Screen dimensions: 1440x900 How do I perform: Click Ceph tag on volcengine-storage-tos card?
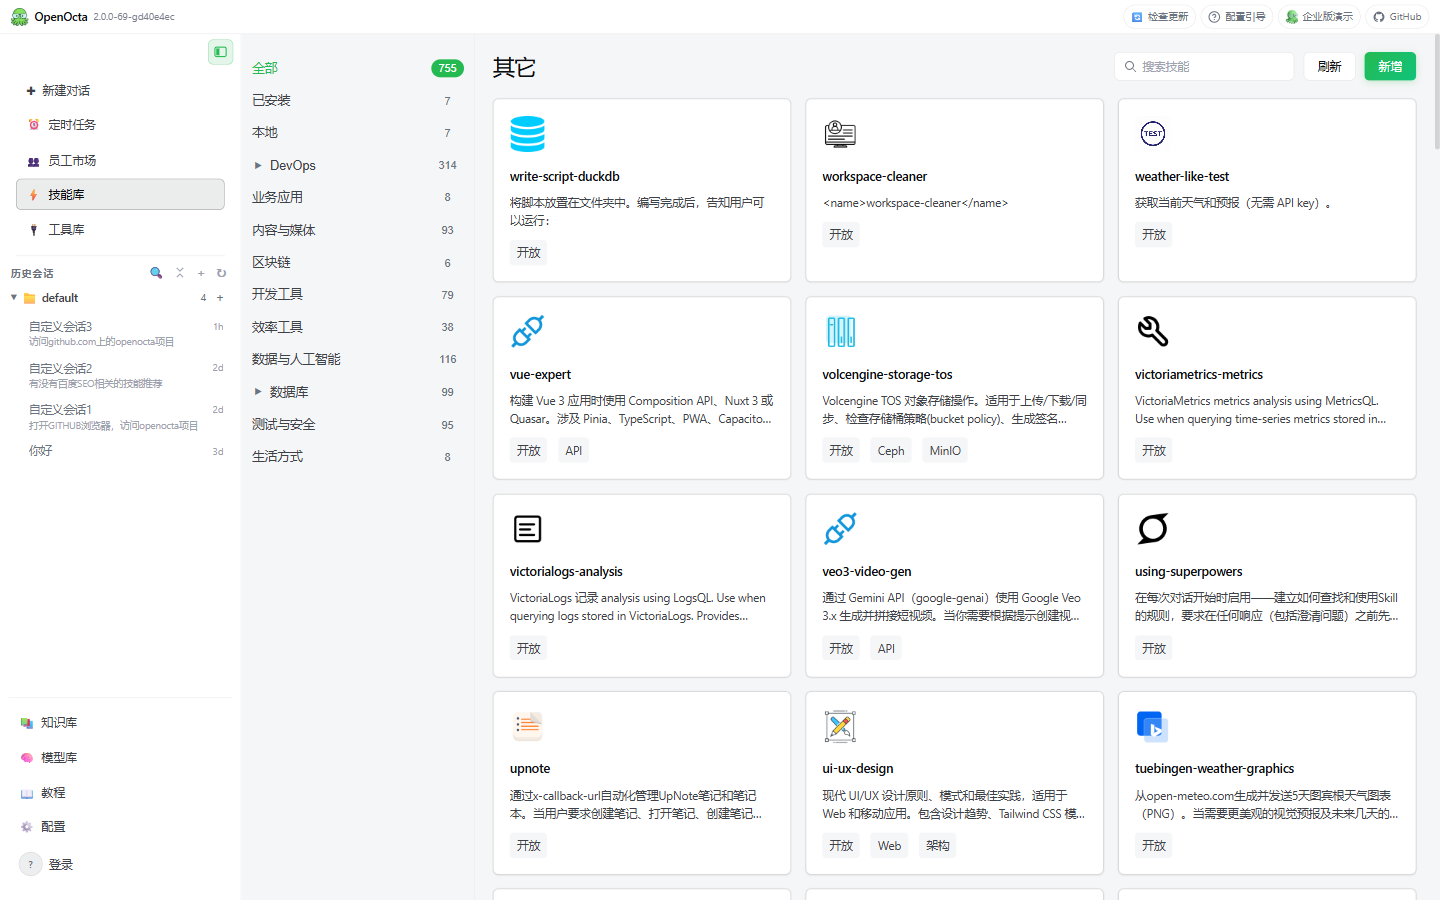[891, 451]
